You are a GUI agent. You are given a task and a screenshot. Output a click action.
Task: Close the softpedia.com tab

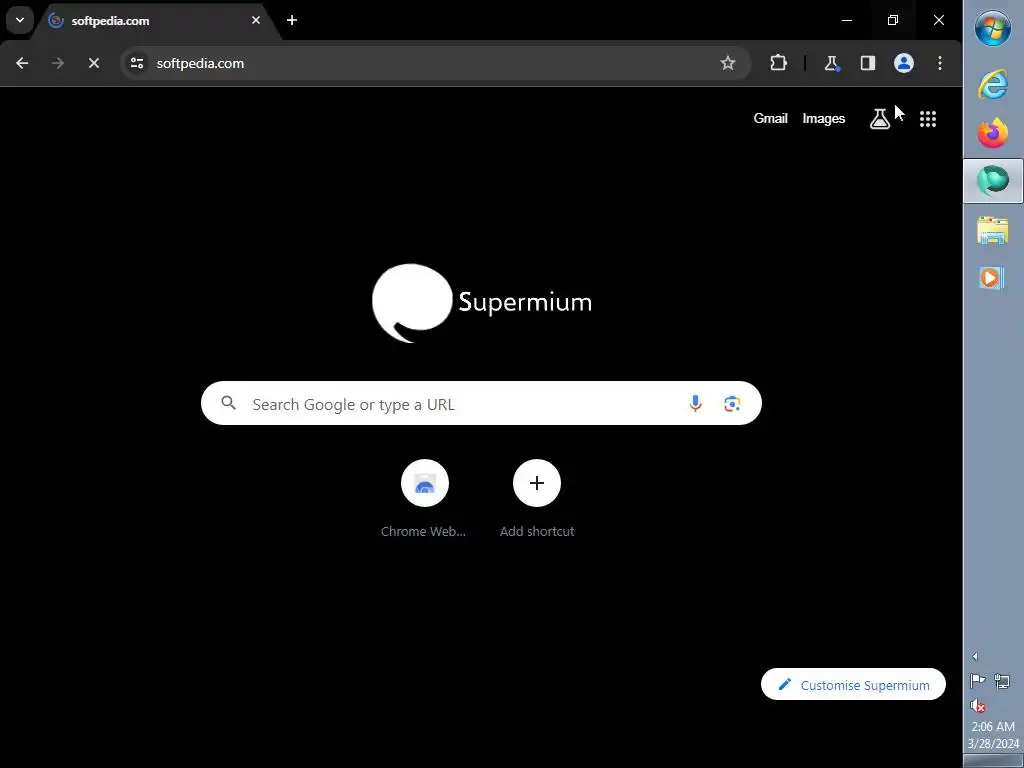[256, 20]
